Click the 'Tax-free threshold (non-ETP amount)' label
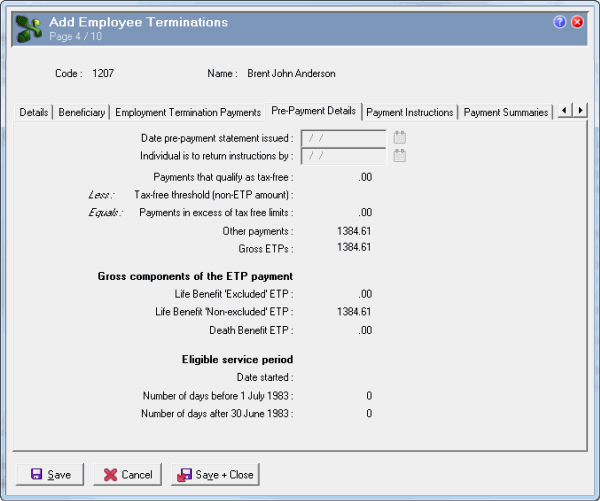This screenshot has width=600, height=501. coord(214,195)
